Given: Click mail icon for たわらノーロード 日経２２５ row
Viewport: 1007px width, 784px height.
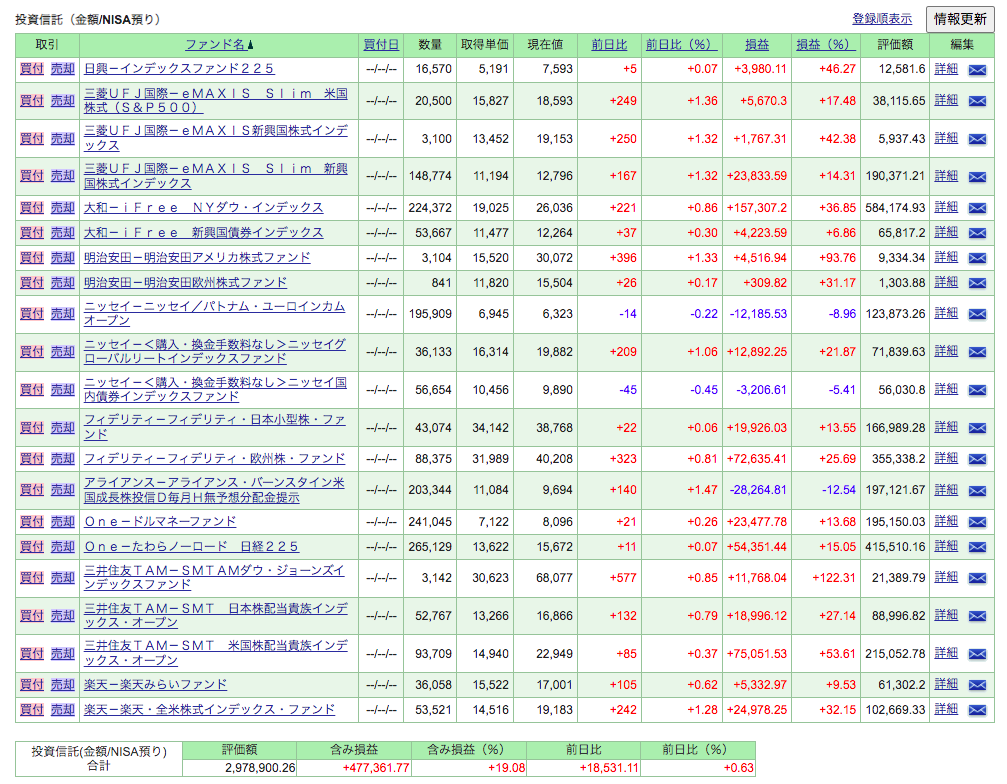Looking at the screenshot, I should [977, 547].
